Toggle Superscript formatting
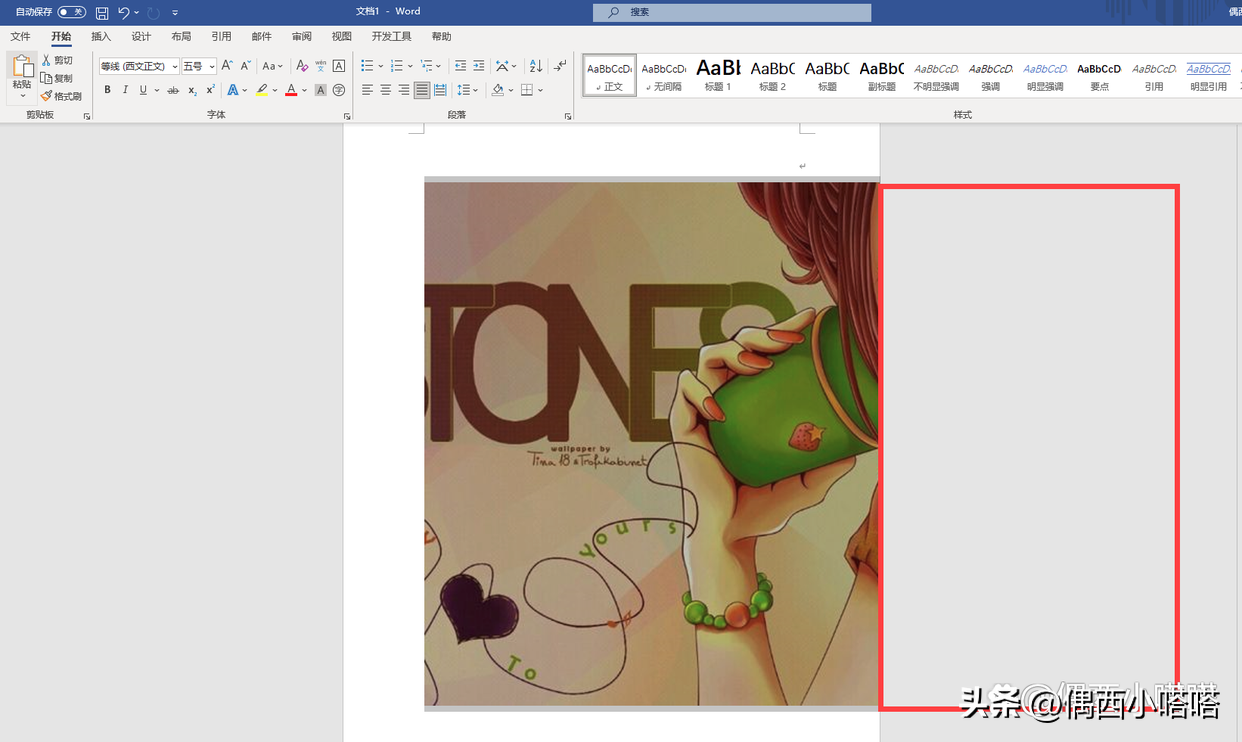 210,90
